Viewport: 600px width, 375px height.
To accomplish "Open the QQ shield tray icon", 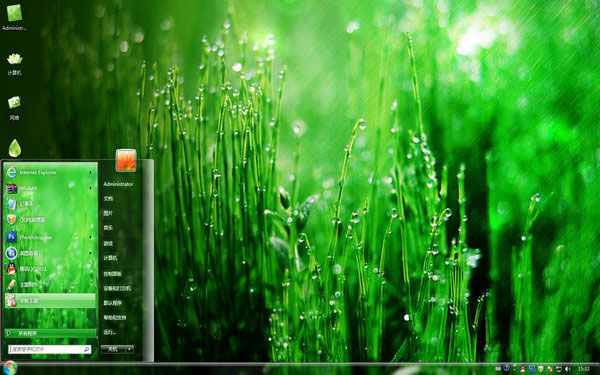I will (541, 369).
